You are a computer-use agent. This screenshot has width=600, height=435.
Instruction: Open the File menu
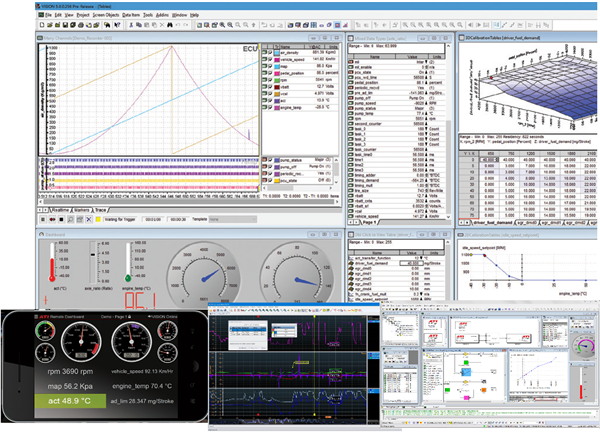49,15
